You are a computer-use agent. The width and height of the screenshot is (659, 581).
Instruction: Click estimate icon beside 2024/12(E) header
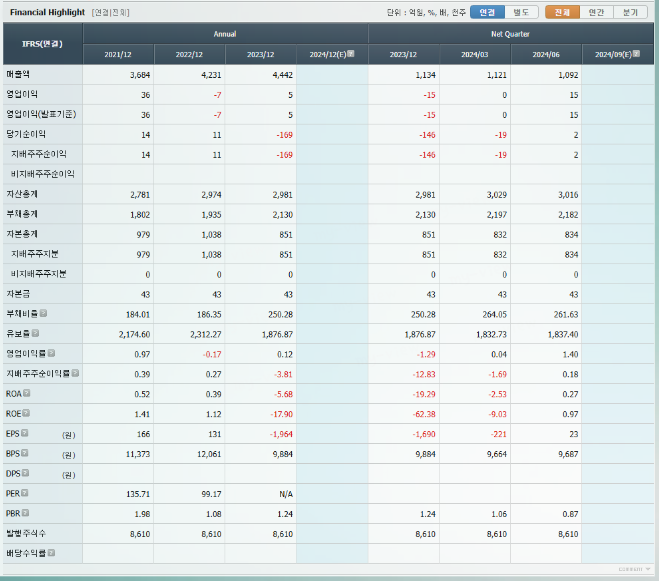(351, 53)
